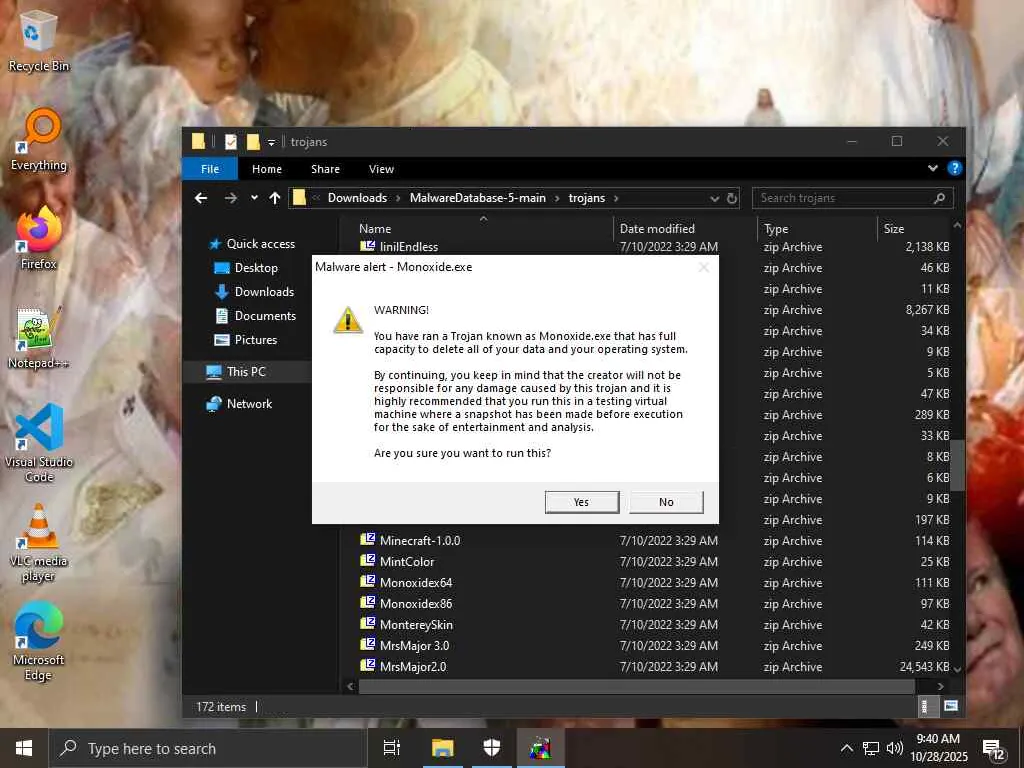The width and height of the screenshot is (1024, 768).
Task: Select Downloads in the address breadcrumb
Action: coord(357,198)
